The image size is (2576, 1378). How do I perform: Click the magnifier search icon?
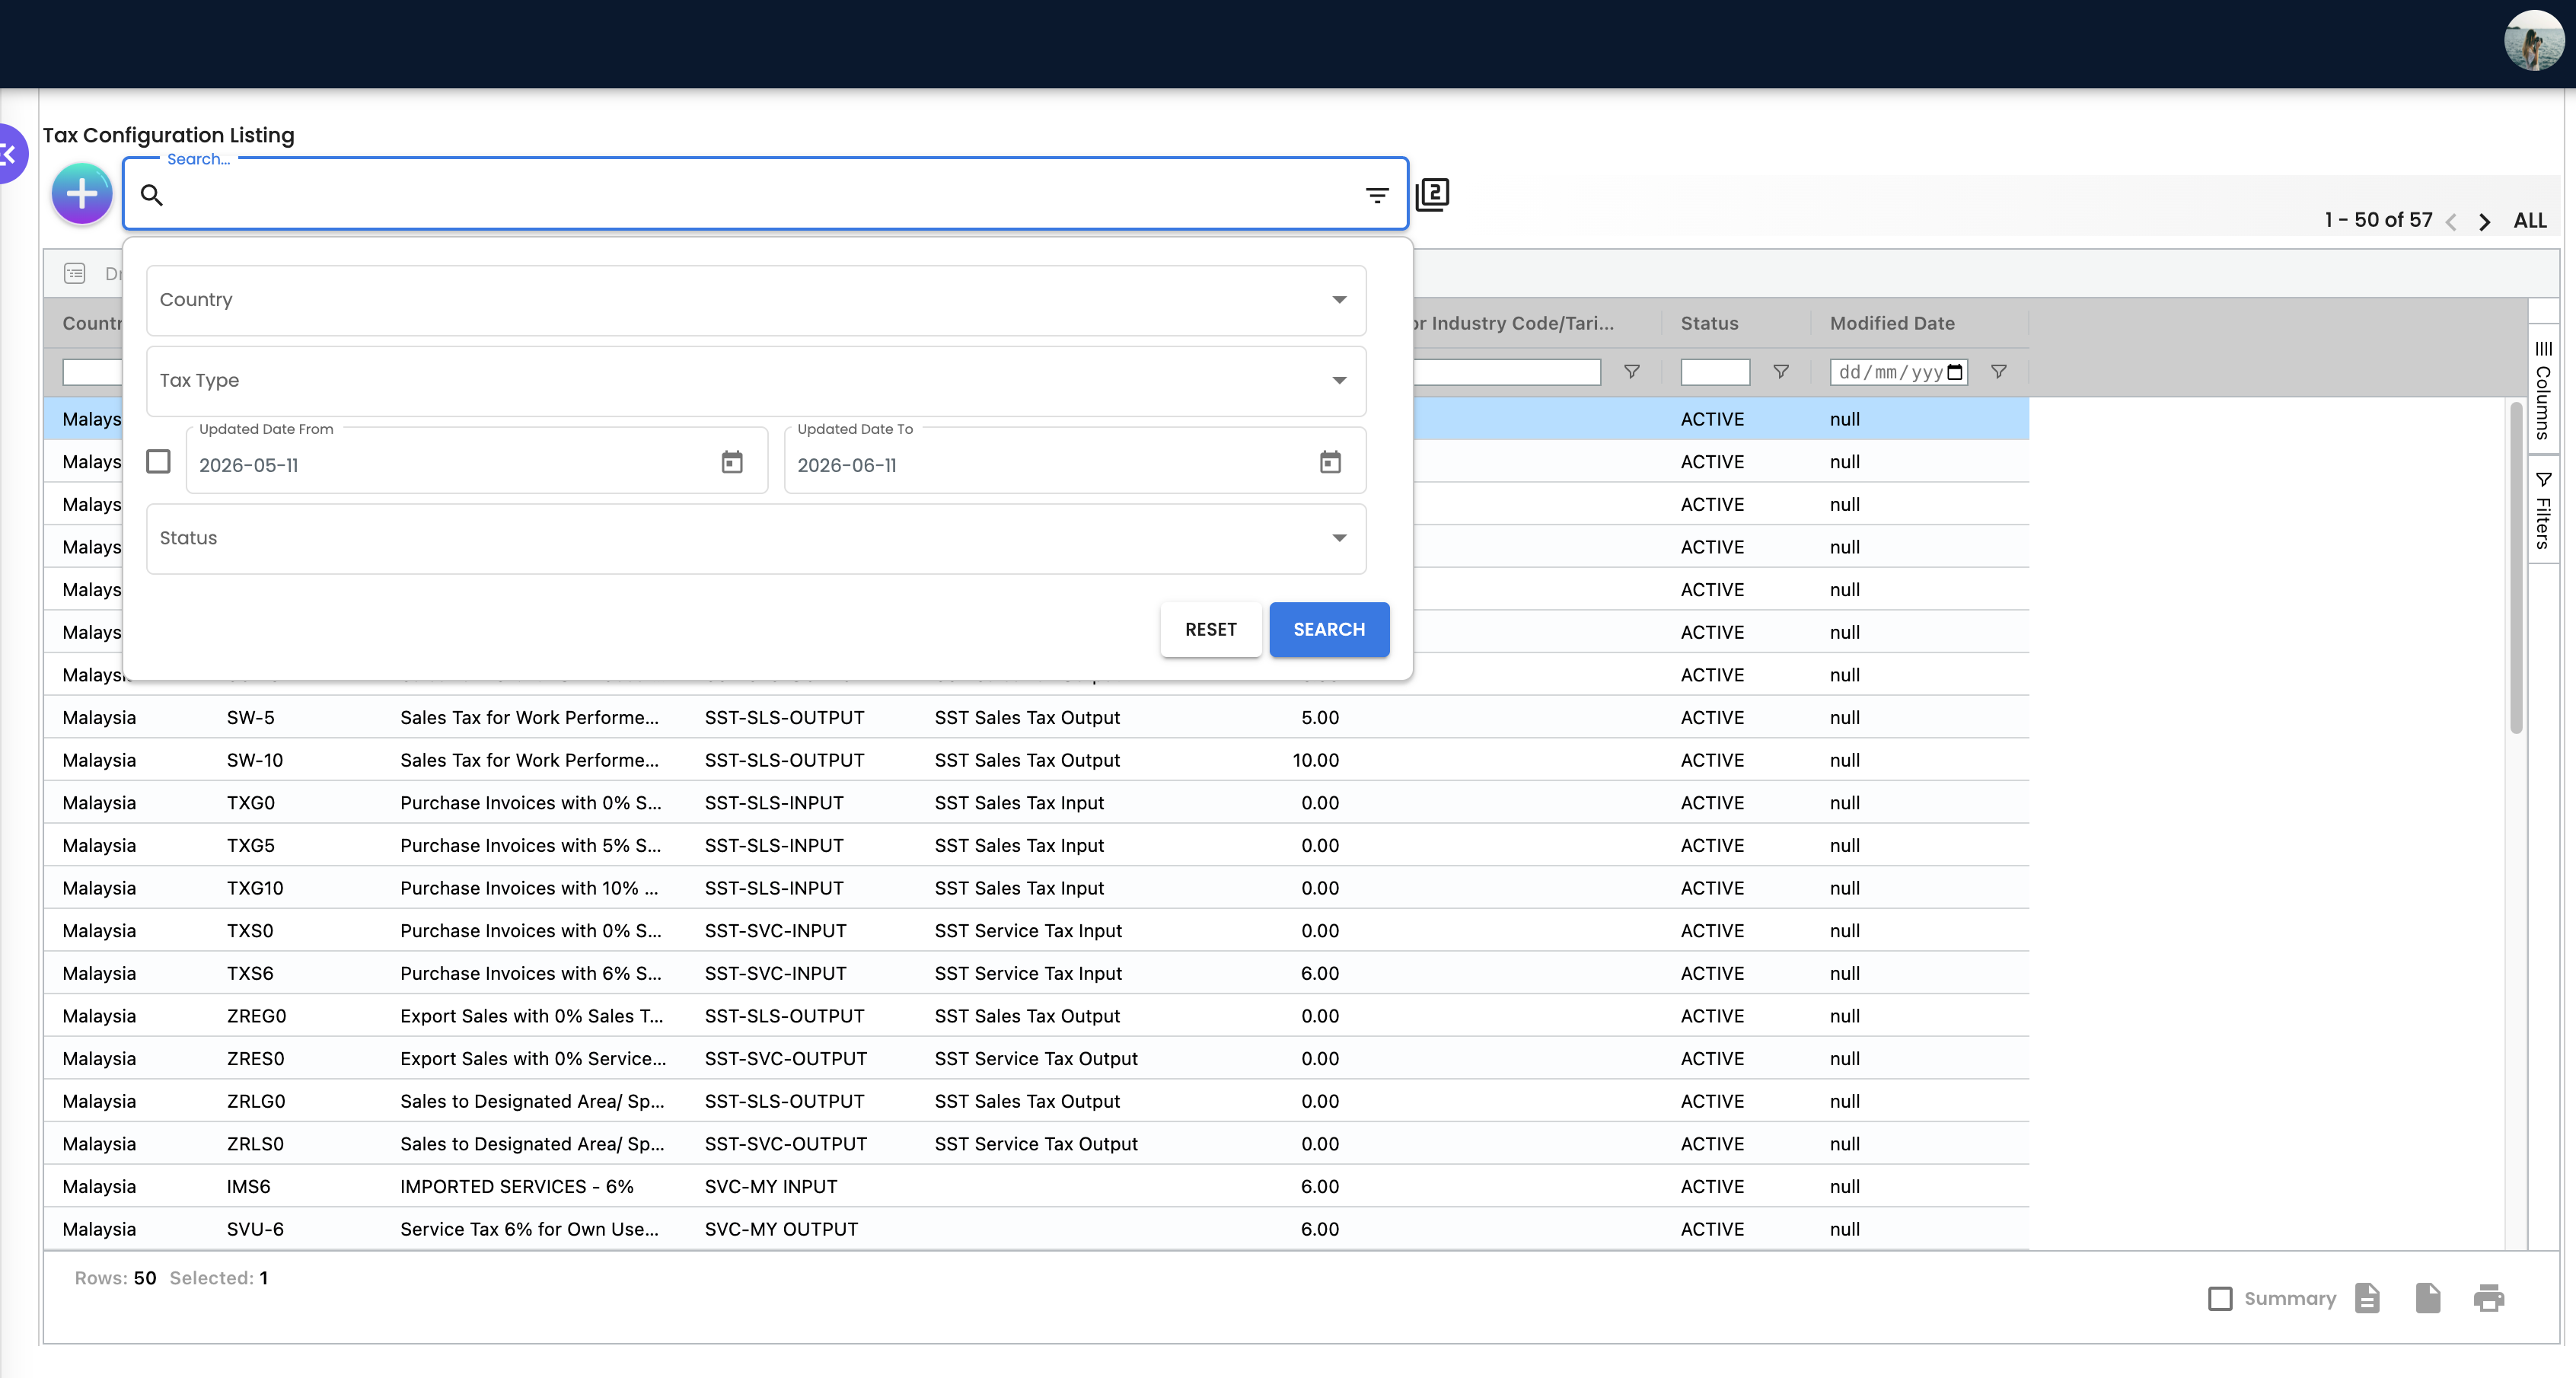click(x=152, y=195)
